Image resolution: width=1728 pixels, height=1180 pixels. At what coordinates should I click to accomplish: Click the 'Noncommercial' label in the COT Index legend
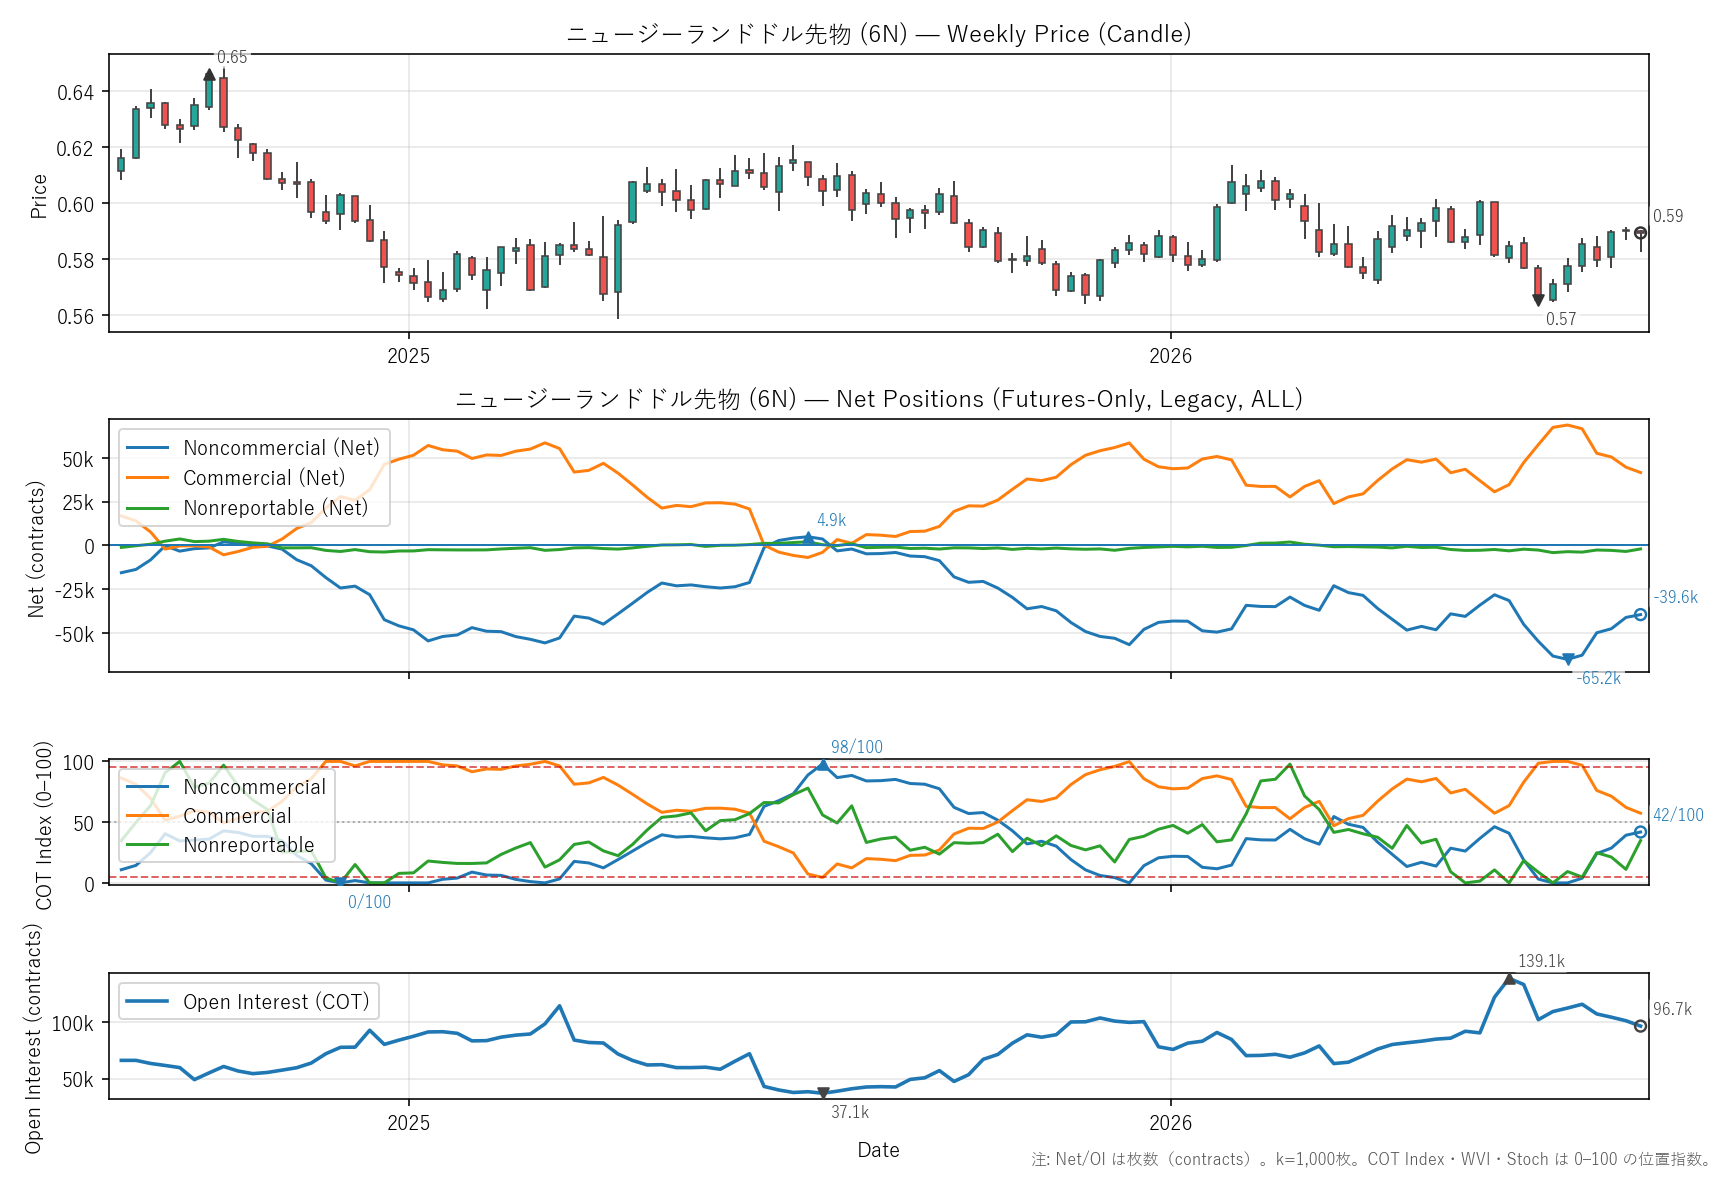255,787
